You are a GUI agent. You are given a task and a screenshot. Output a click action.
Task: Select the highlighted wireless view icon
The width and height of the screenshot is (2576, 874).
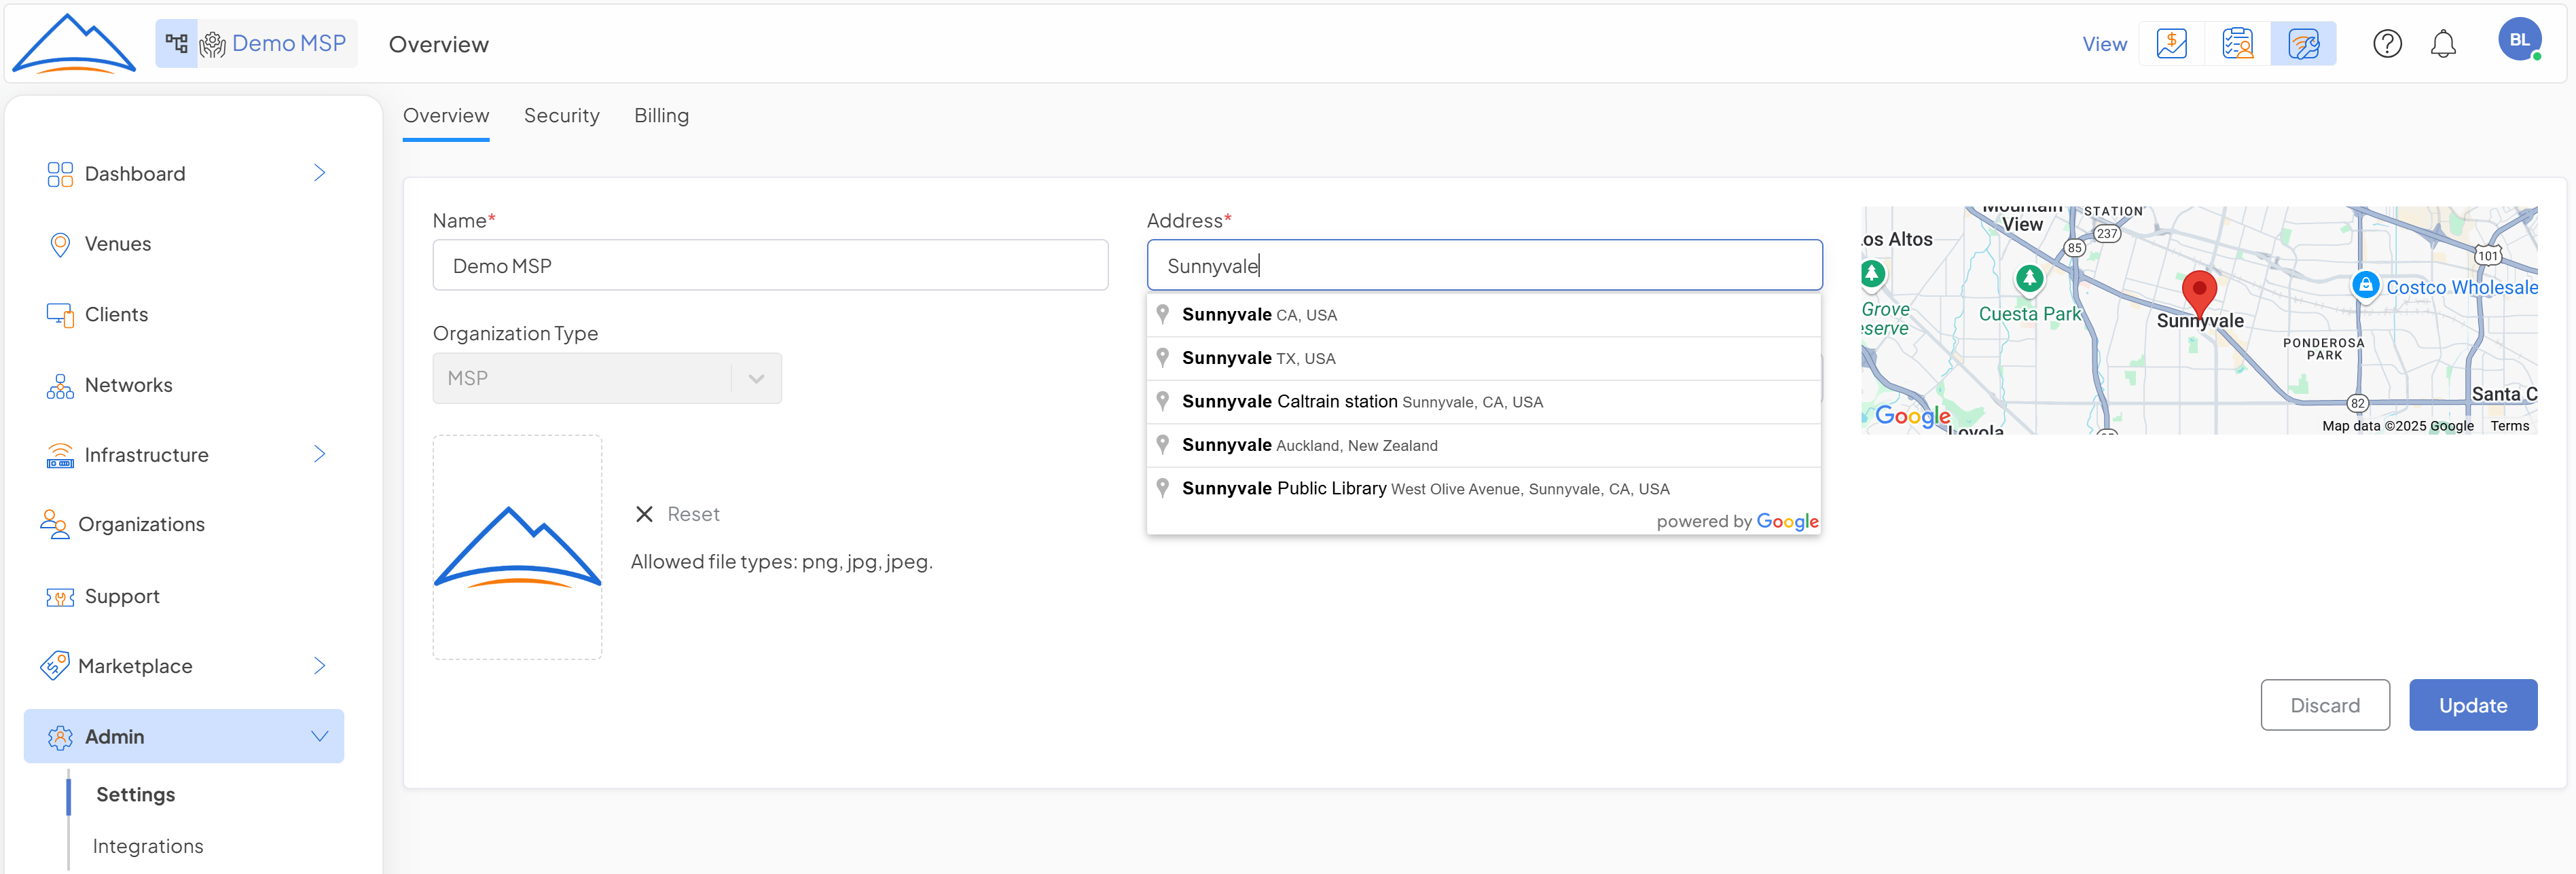click(x=2303, y=43)
